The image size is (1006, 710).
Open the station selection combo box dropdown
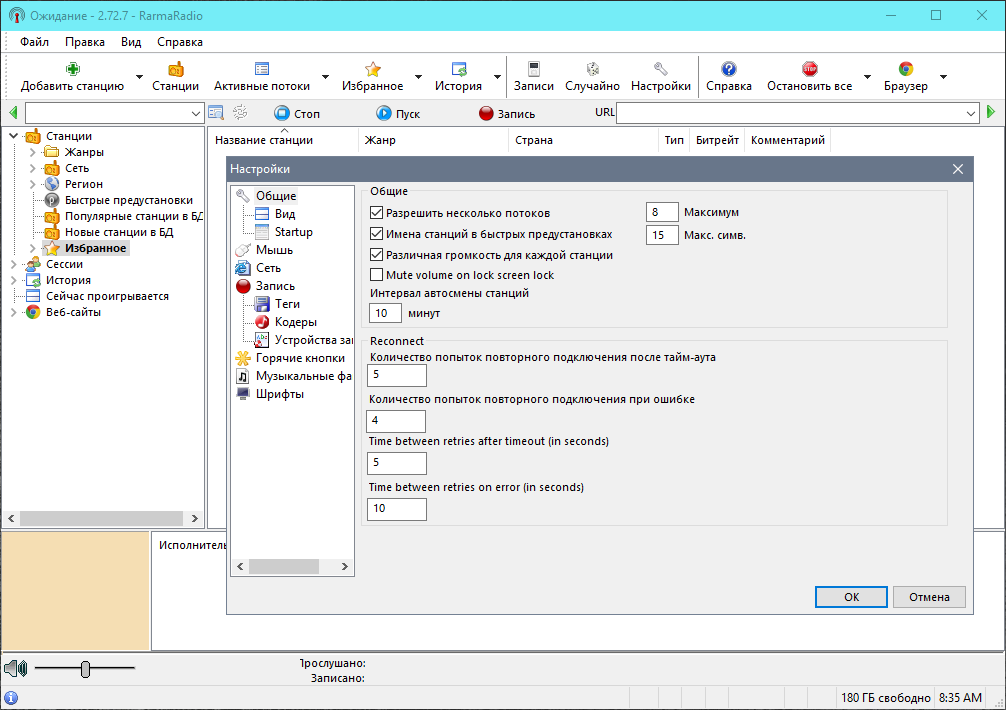coord(196,114)
